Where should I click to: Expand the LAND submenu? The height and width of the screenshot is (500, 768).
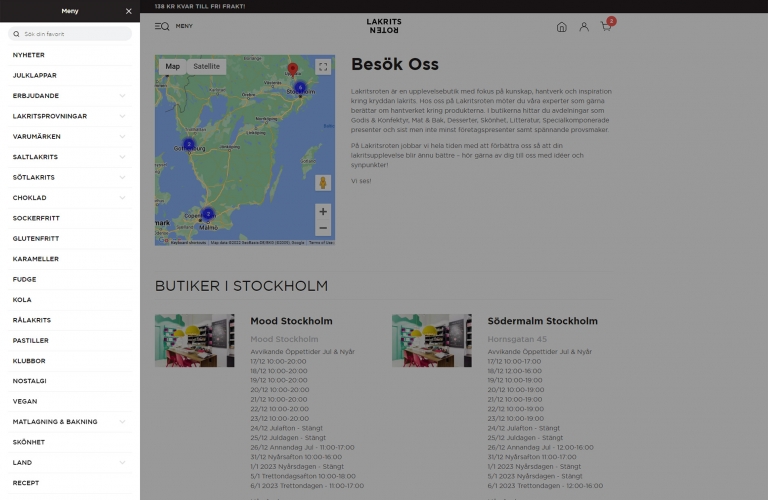click(x=122, y=463)
